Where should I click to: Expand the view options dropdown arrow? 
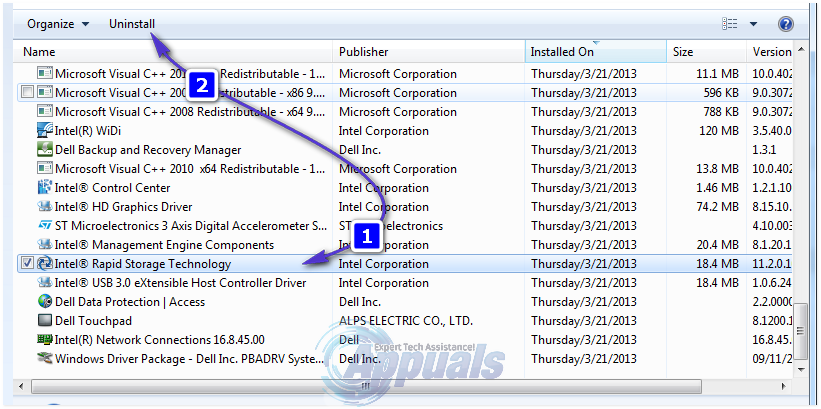coord(753,24)
